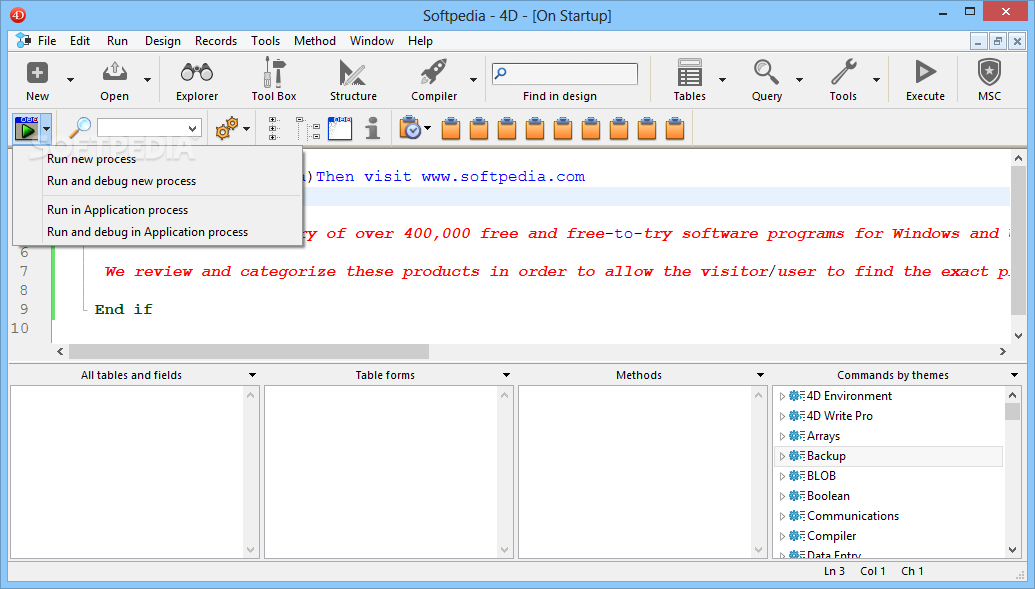This screenshot has width=1035, height=589.
Task: Click the End if code line
Action: [123, 310]
